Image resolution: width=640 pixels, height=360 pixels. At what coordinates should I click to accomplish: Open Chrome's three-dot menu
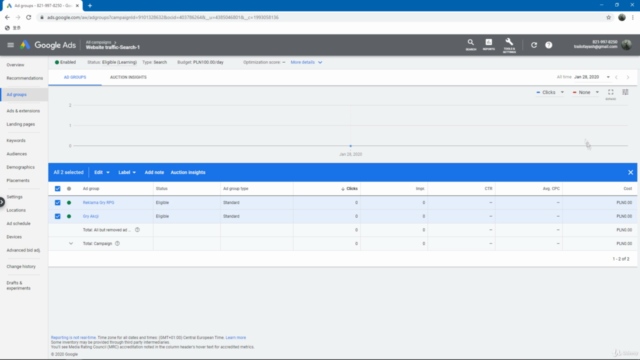[x=633, y=18]
